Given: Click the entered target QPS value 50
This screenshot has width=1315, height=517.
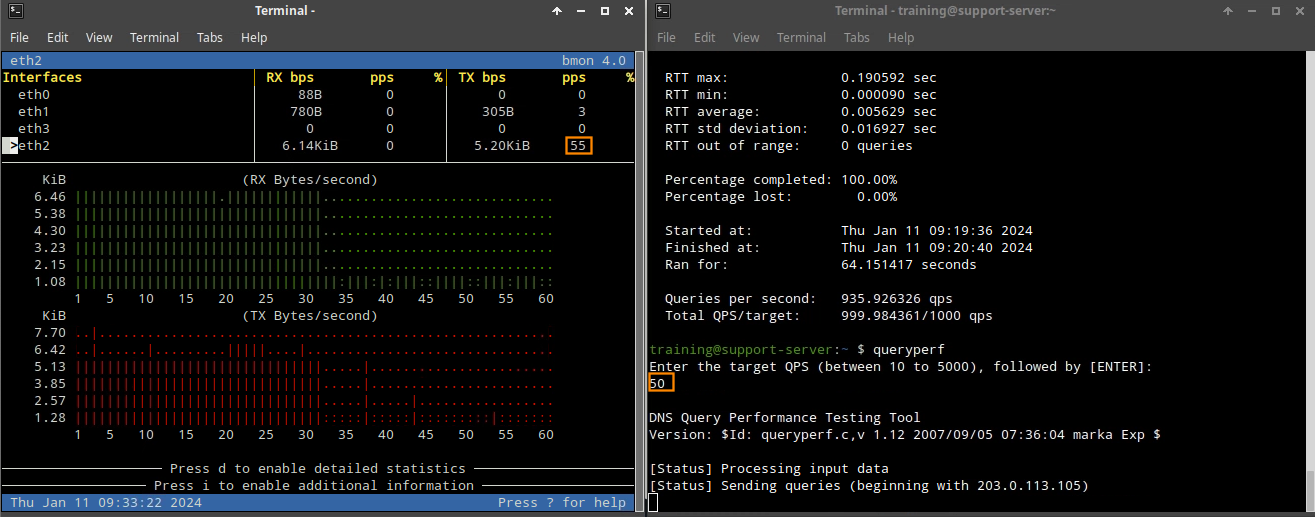Looking at the screenshot, I should (x=660, y=384).
